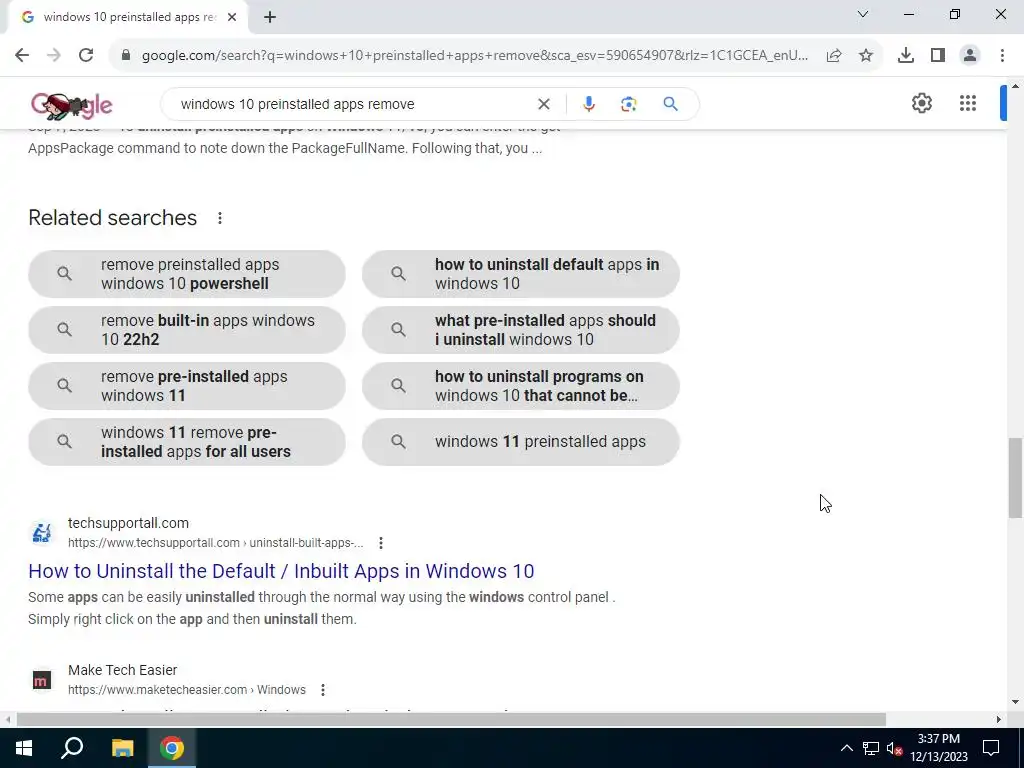
Task: Submit search with magnifier icon
Action: point(670,104)
